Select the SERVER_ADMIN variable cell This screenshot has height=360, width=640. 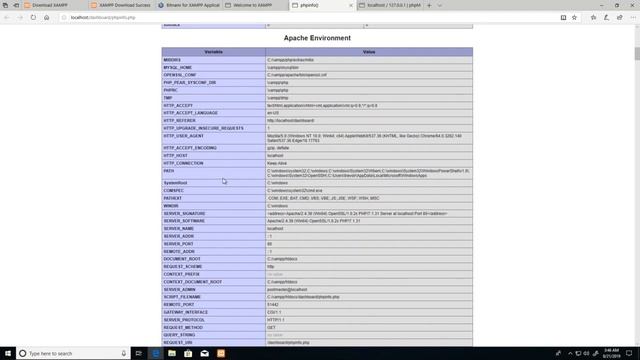[x=213, y=290]
